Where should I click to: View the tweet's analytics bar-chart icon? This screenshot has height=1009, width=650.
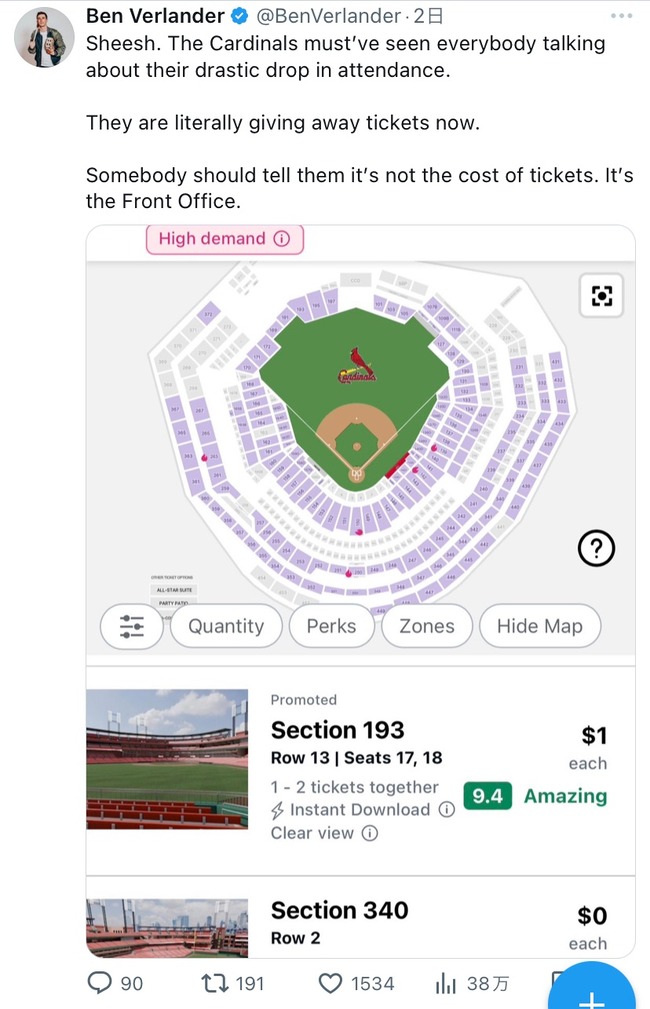click(x=445, y=983)
